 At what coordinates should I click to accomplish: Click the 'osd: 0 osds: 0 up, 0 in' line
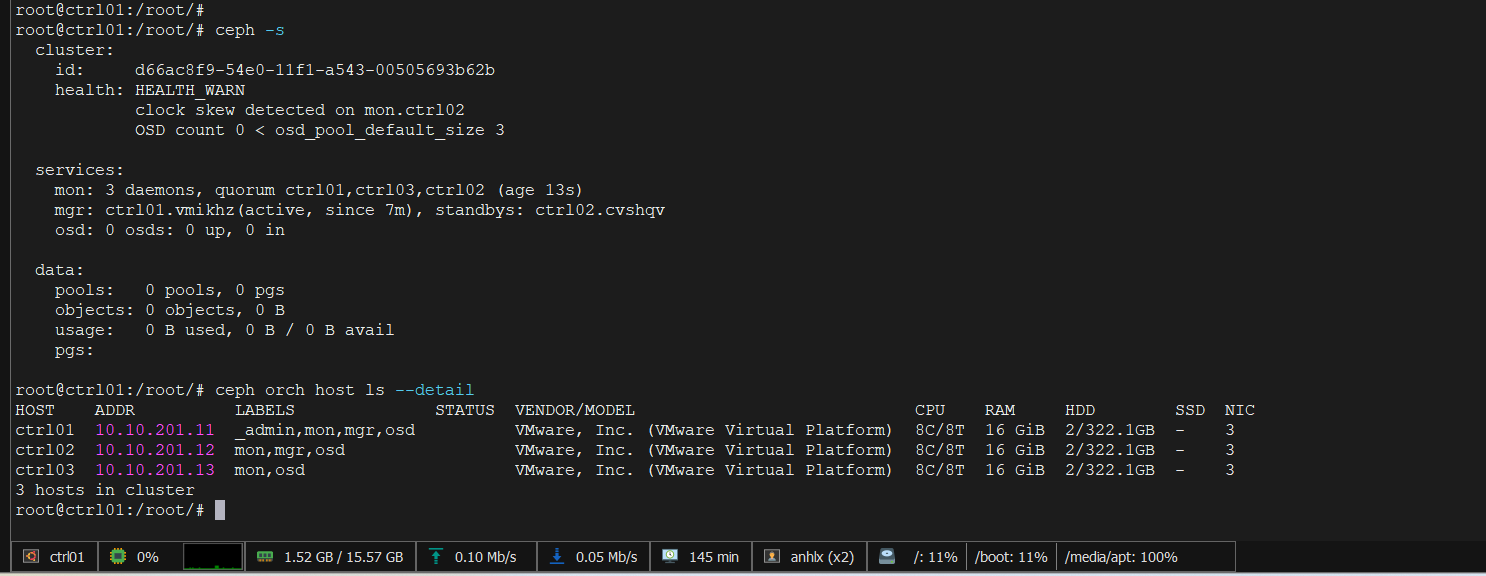[170, 230]
